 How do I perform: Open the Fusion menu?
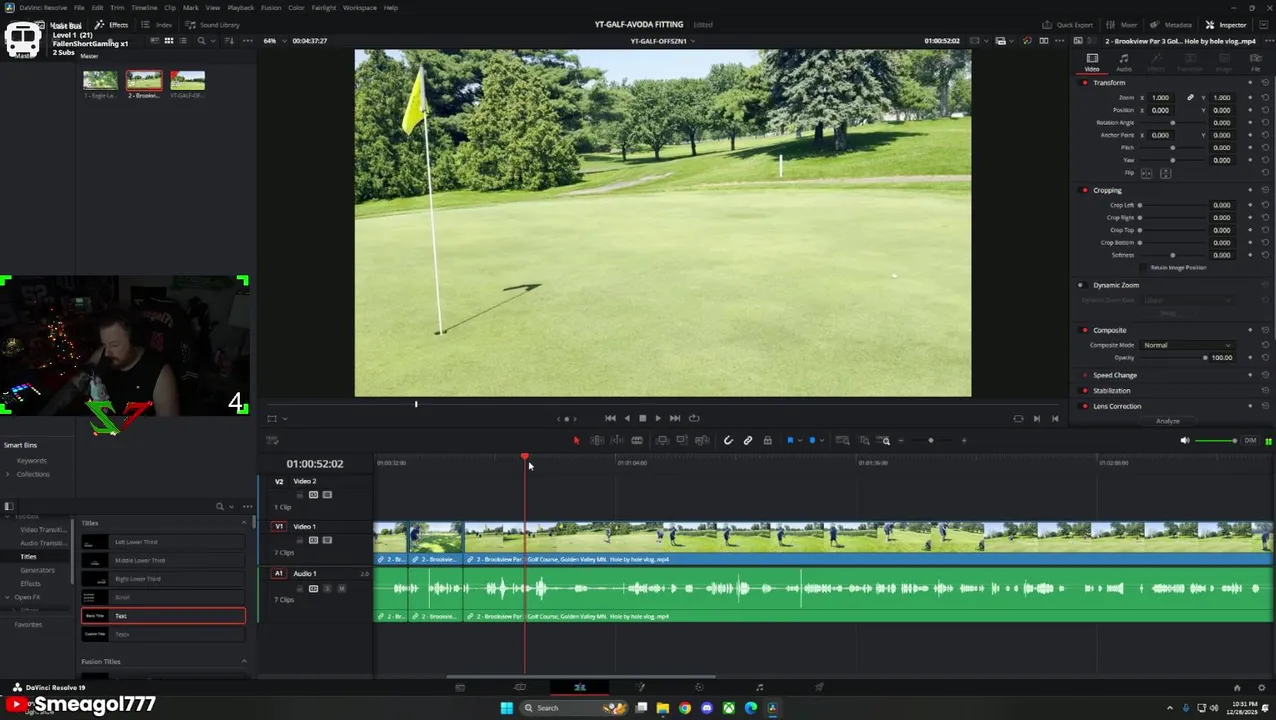click(x=270, y=8)
